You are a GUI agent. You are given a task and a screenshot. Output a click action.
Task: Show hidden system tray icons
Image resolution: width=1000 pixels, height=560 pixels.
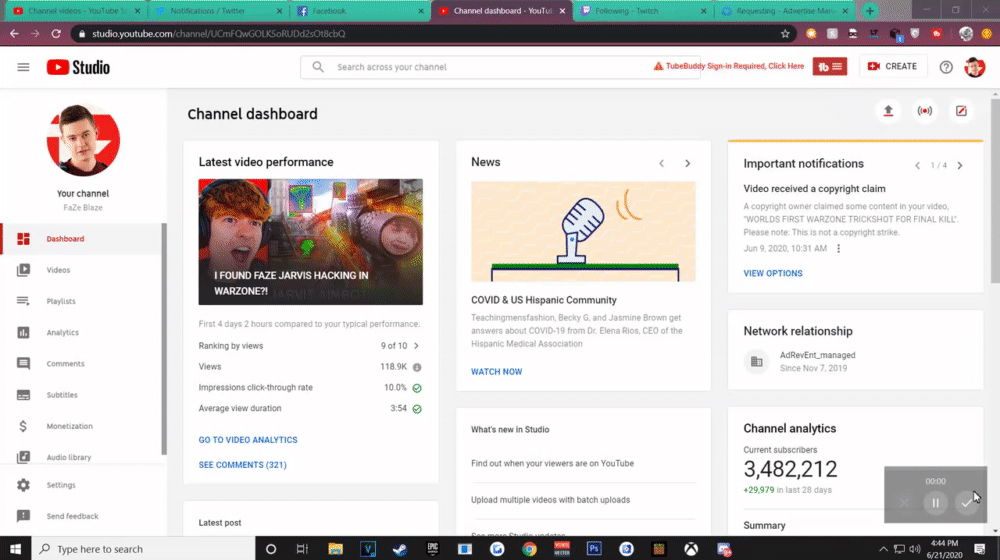tap(883, 549)
